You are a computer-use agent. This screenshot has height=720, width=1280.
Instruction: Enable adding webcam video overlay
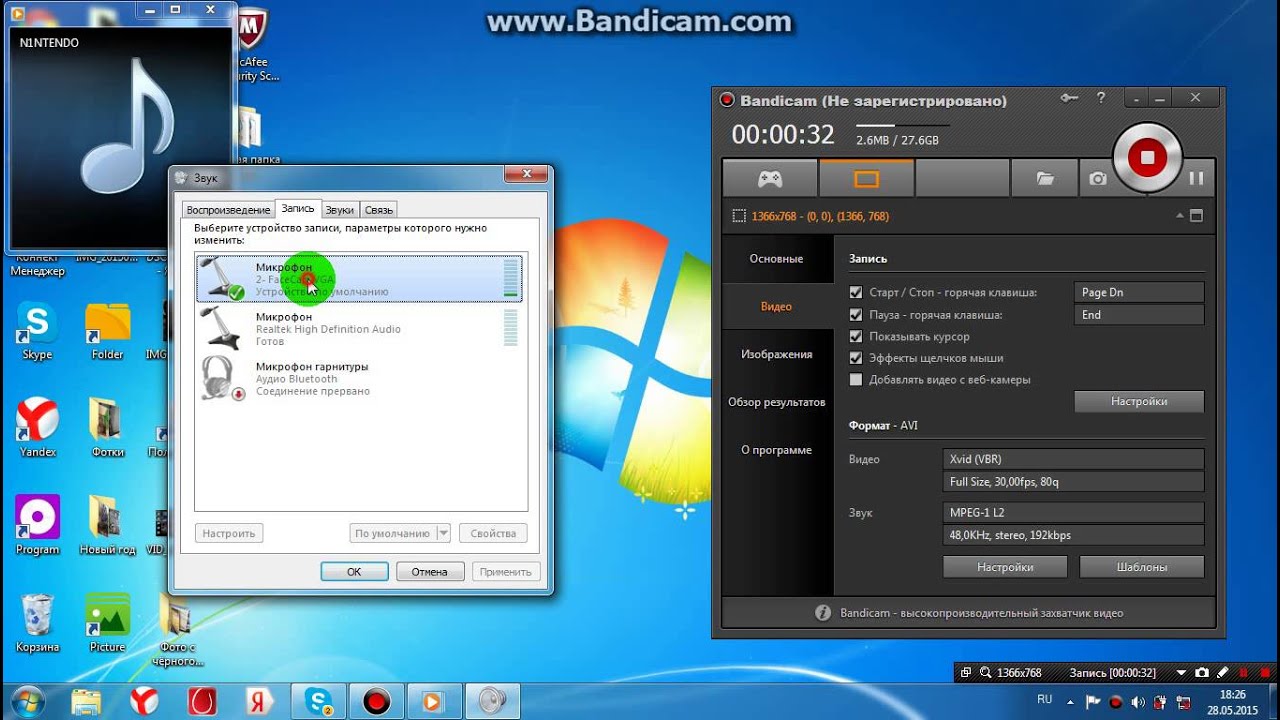pyautogui.click(x=856, y=380)
